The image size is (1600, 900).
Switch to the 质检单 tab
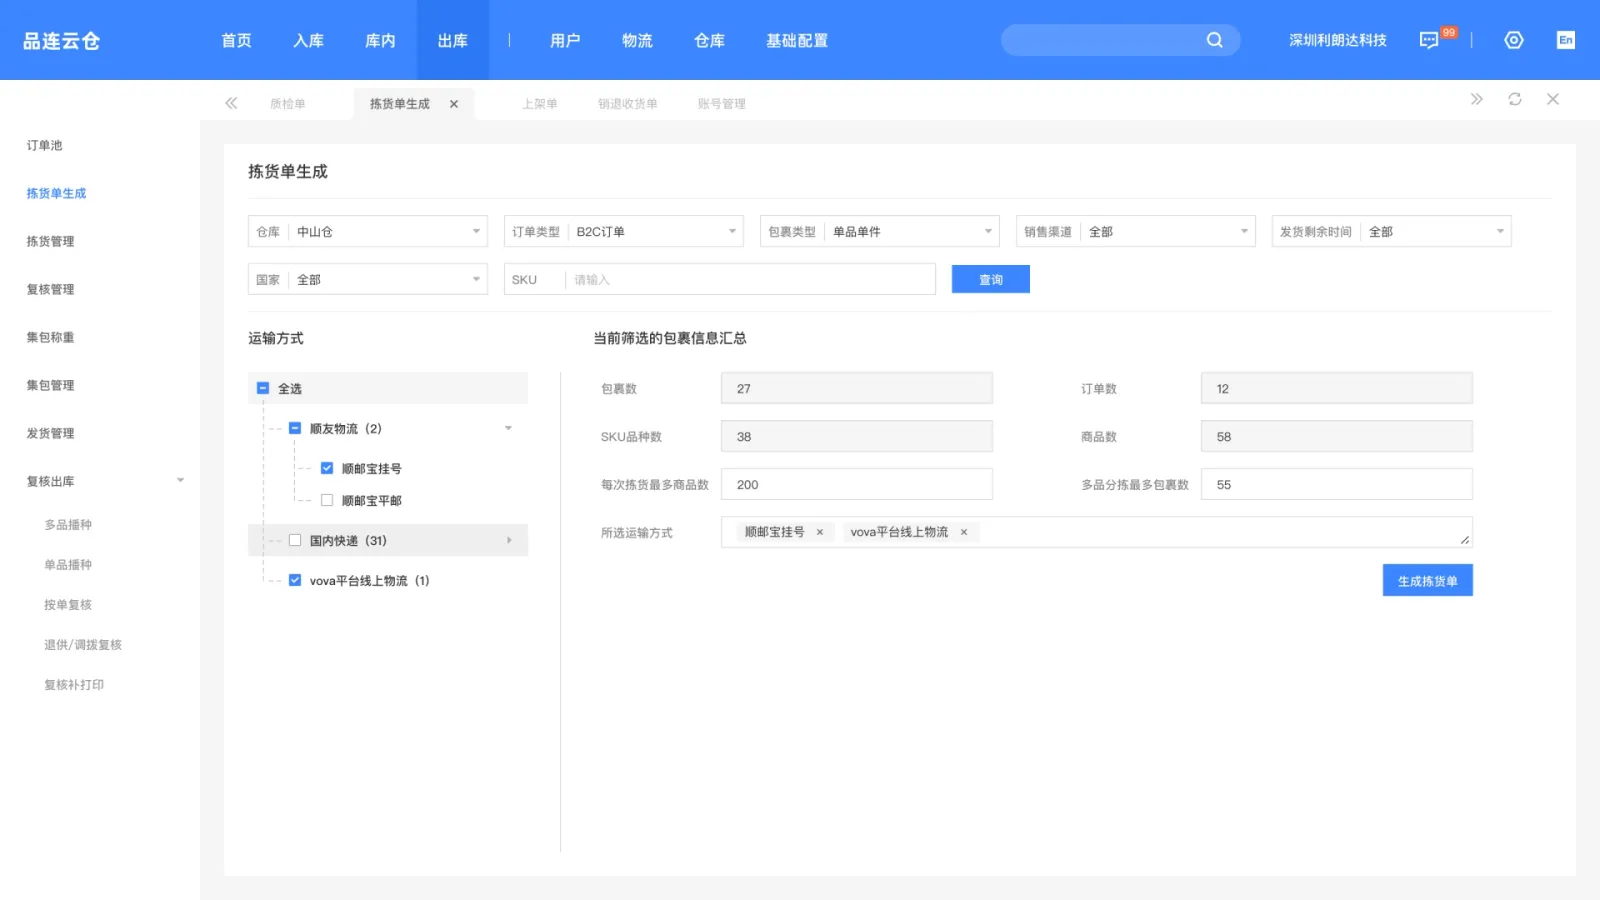click(x=288, y=104)
